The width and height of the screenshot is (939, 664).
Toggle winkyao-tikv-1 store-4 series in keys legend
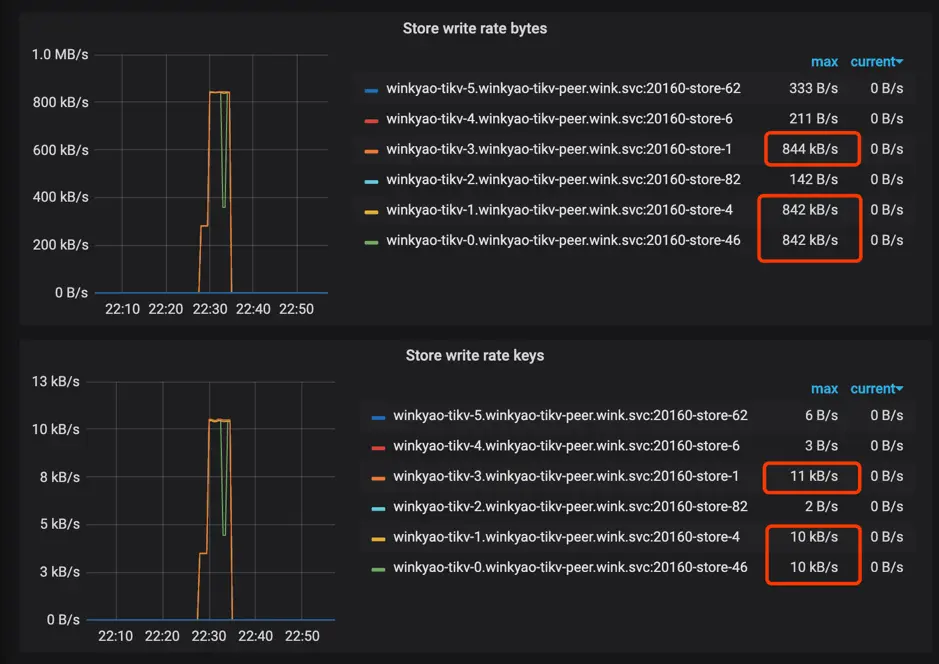pos(567,537)
